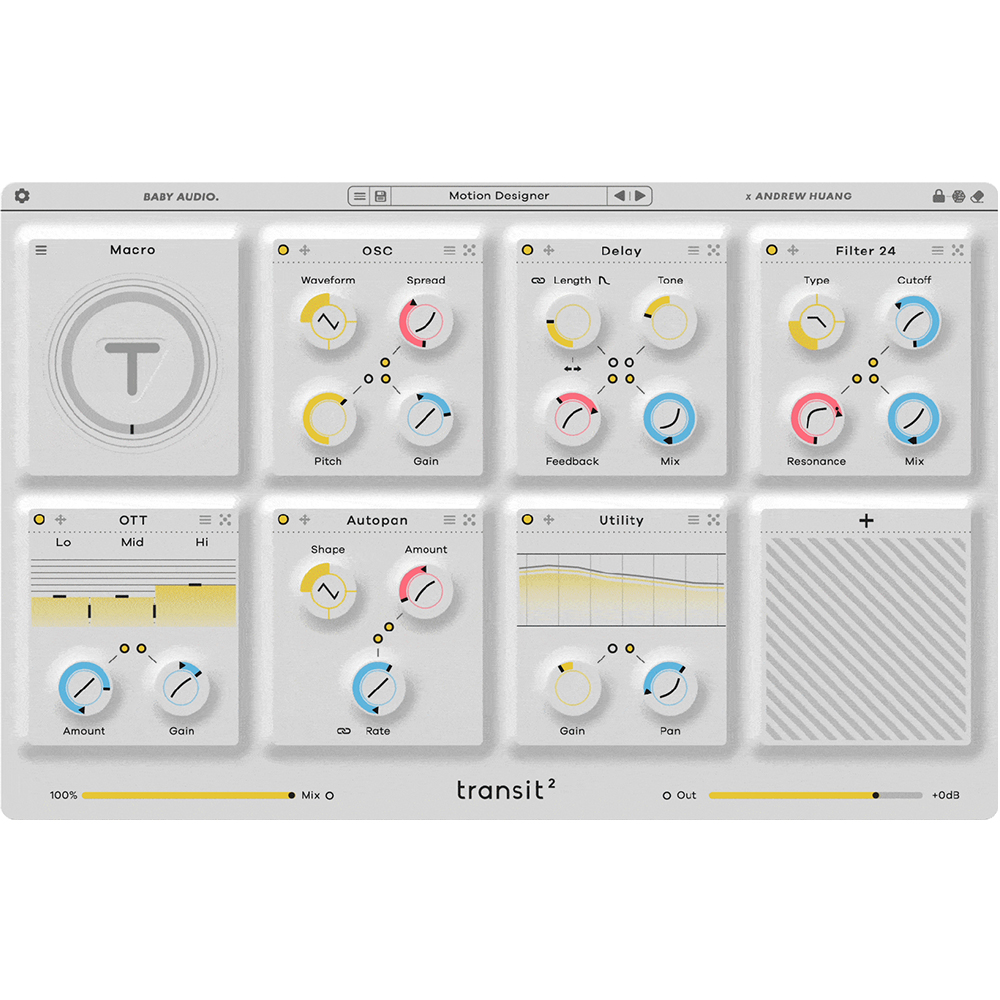This screenshot has width=1000, height=1000.
Task: Click the randomize dice icon in the top bar
Action: 958,195
